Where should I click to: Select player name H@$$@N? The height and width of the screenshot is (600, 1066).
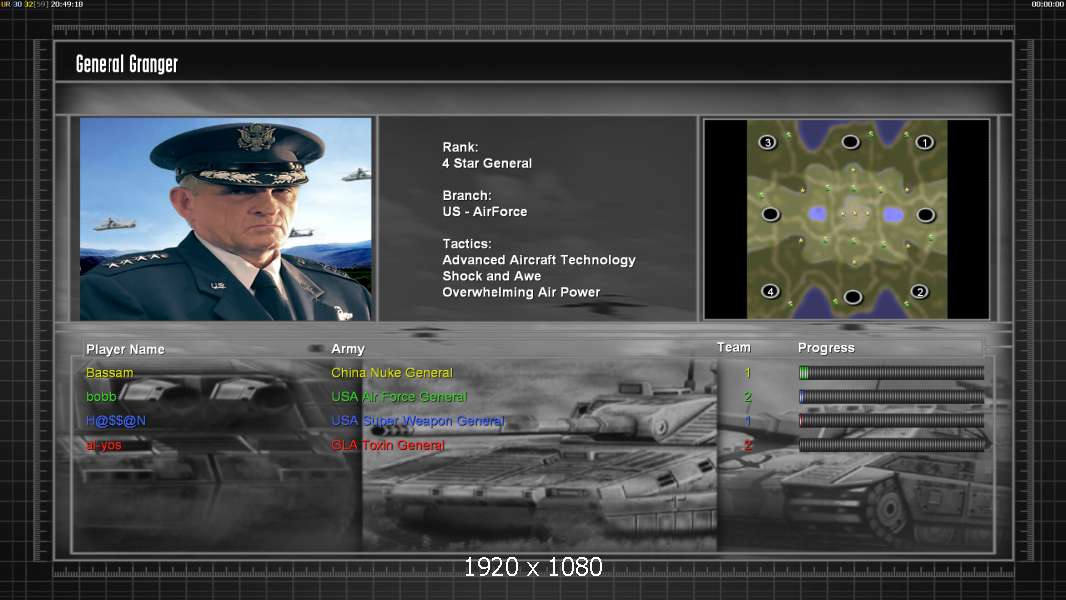click(x=116, y=421)
